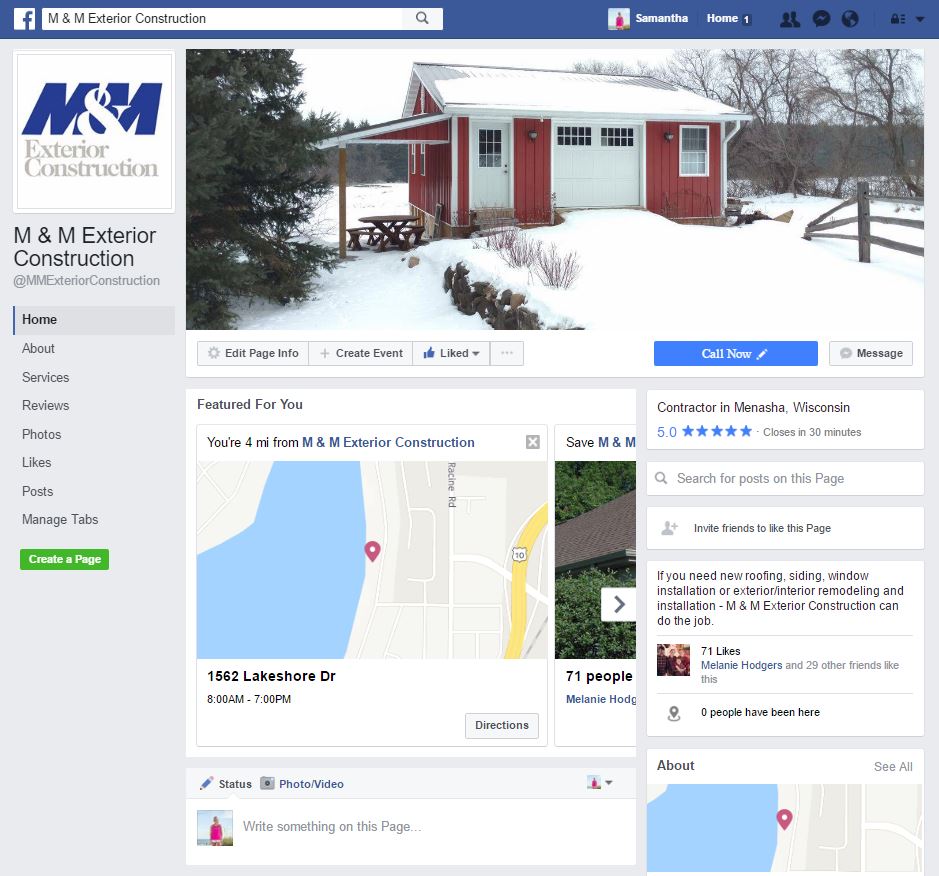The width and height of the screenshot is (939, 876).
Task: Click the green Create a Page button
Action: point(64,559)
